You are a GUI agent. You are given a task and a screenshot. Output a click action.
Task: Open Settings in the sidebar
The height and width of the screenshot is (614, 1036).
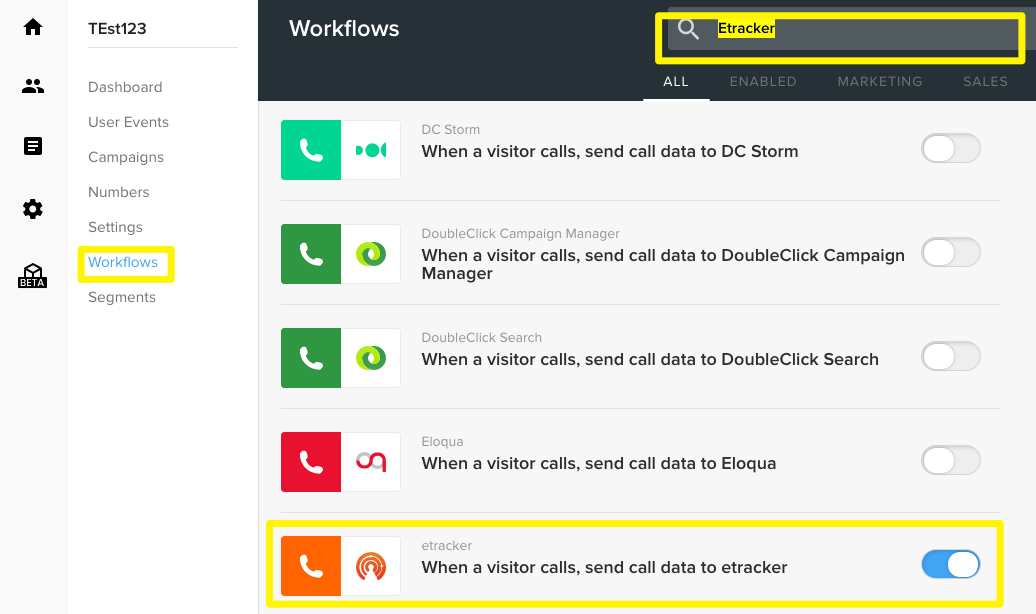(115, 227)
